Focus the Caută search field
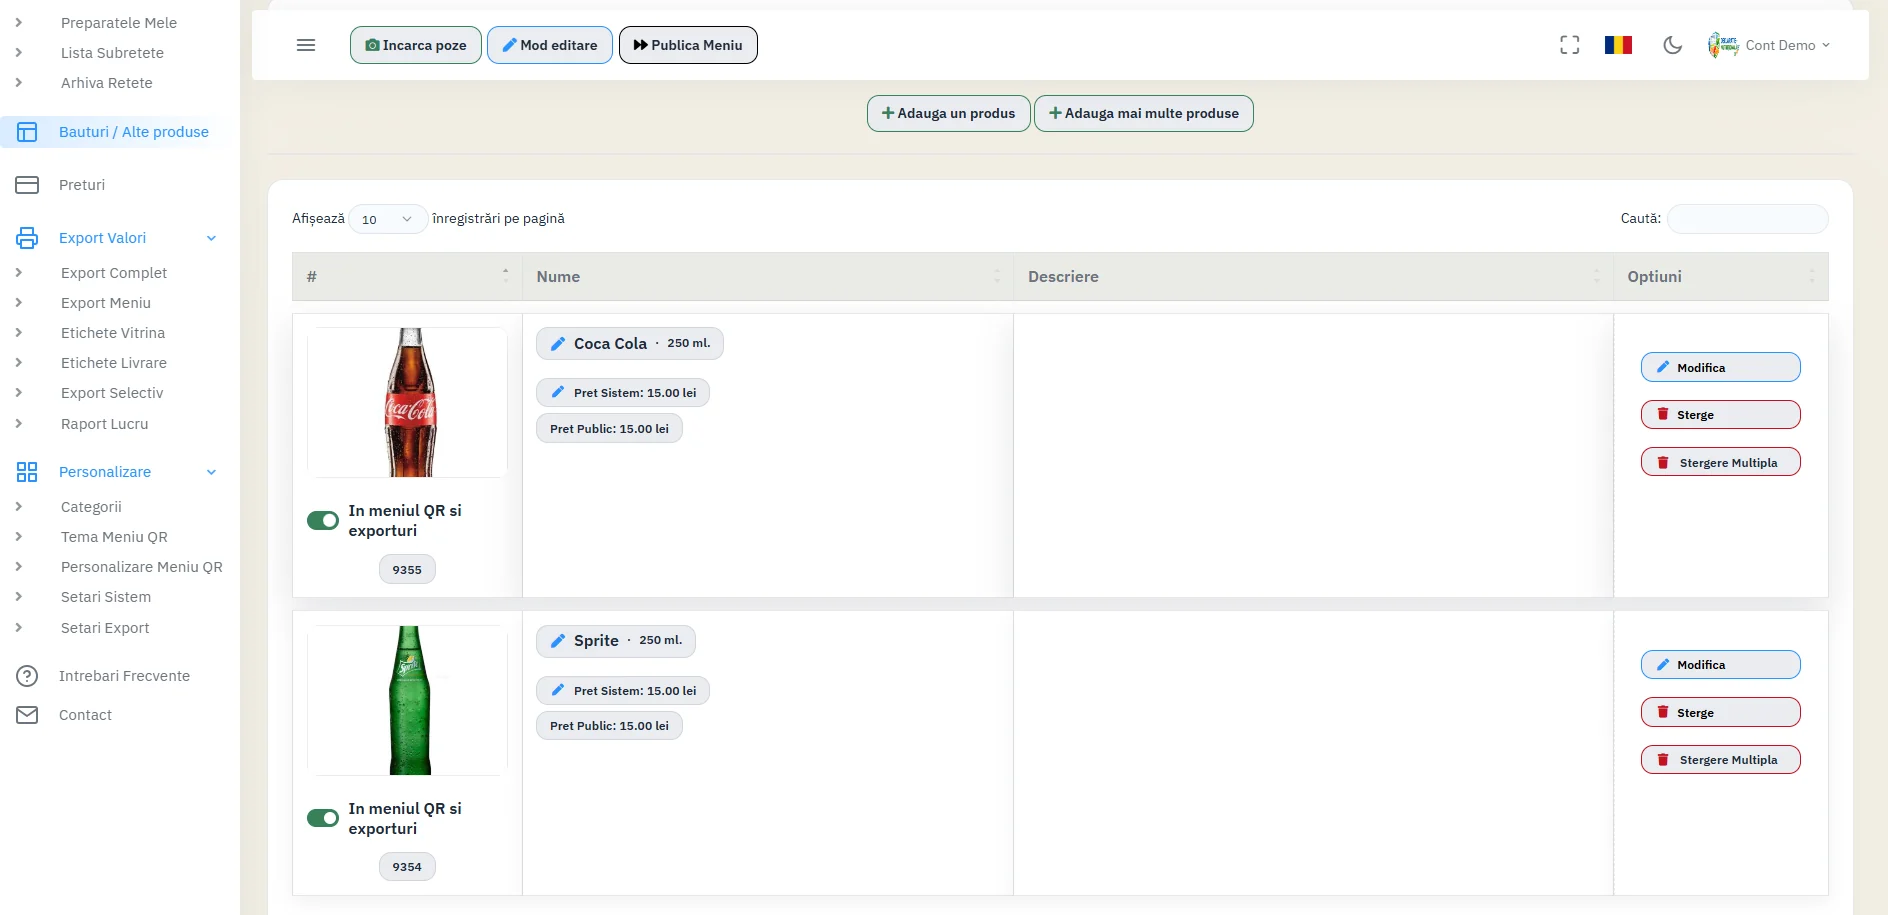This screenshot has width=1888, height=915. (x=1748, y=219)
